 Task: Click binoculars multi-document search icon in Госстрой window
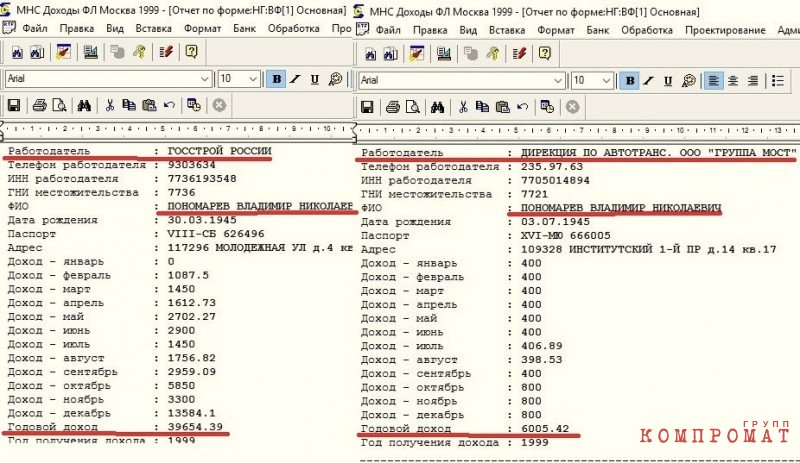[x=37, y=52]
